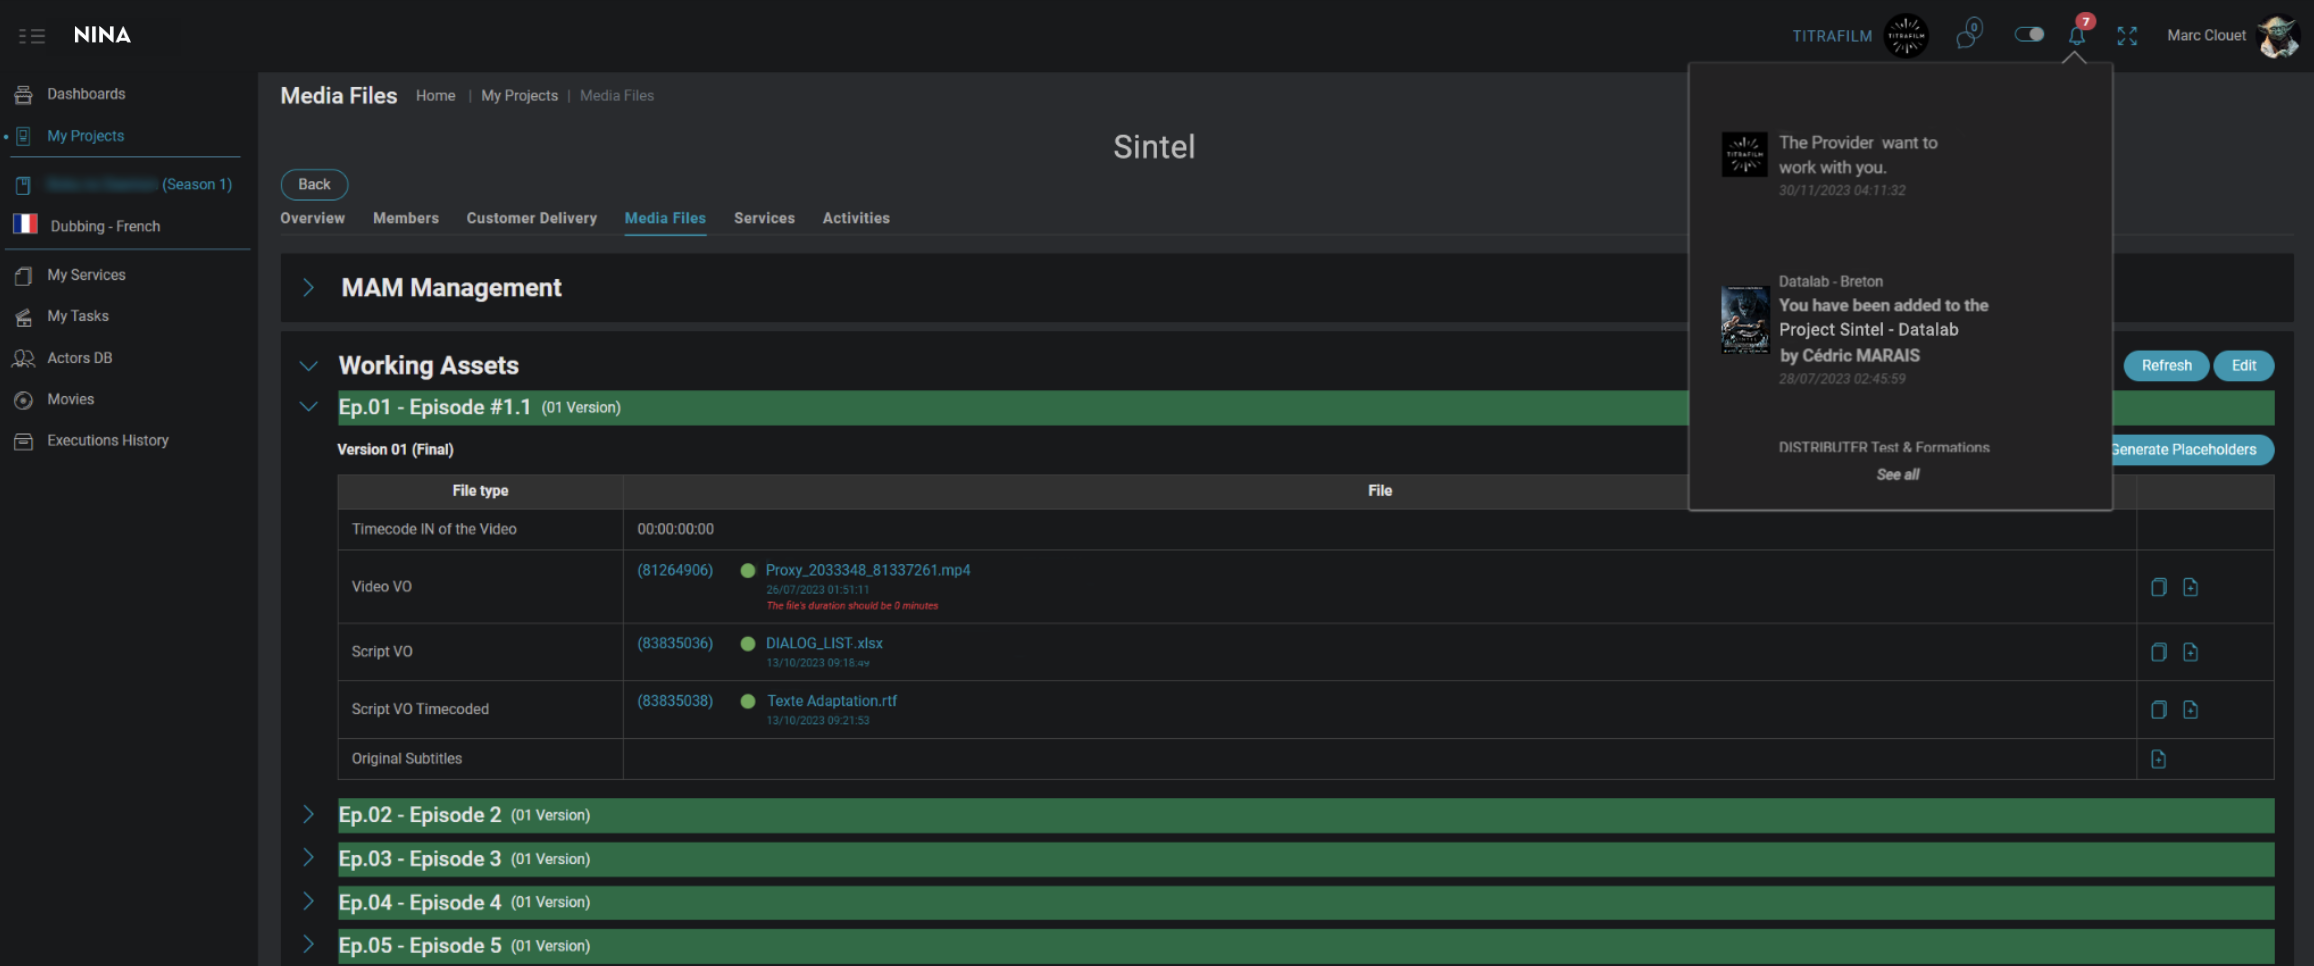This screenshot has width=2314, height=966.
Task: Click upload file icon for Script VO
Action: (x=2190, y=652)
